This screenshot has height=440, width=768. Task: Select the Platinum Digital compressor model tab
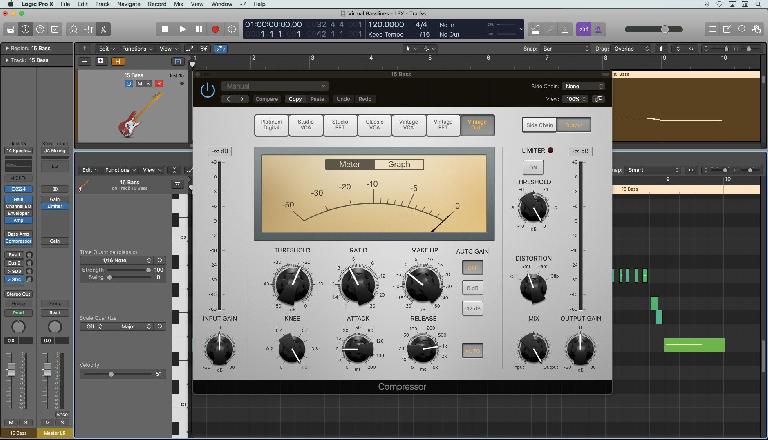[271, 125]
